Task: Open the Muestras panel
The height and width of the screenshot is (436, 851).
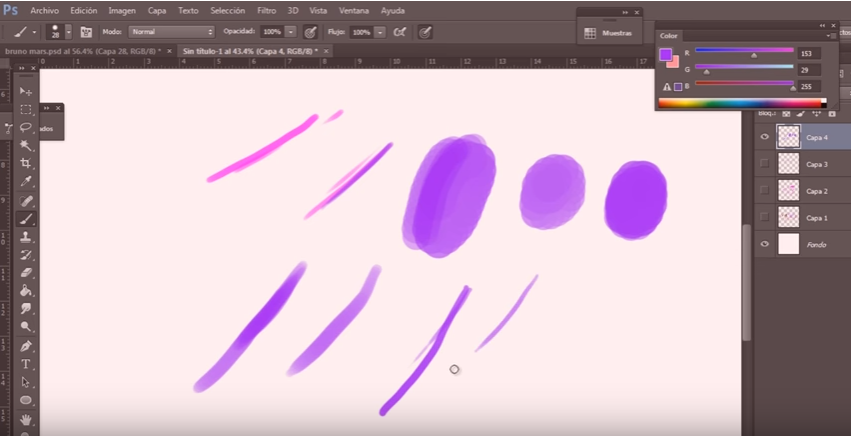Action: [x=610, y=32]
